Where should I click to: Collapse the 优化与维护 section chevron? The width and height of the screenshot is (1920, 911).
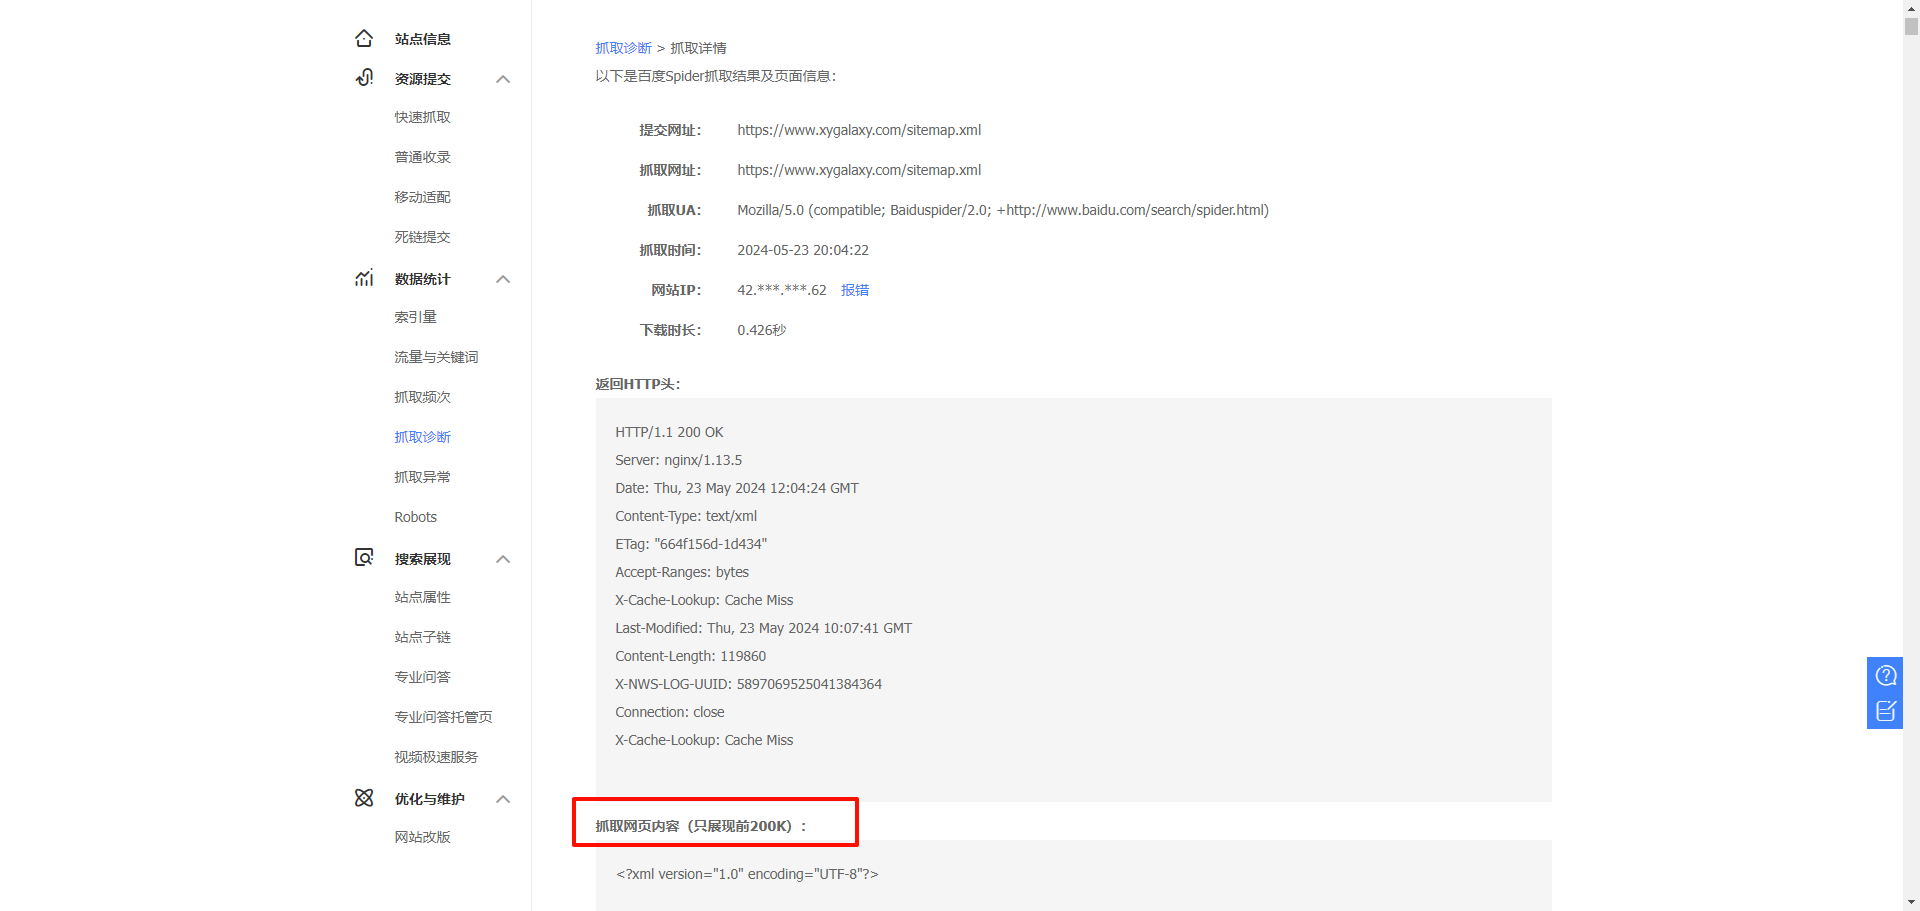(503, 799)
